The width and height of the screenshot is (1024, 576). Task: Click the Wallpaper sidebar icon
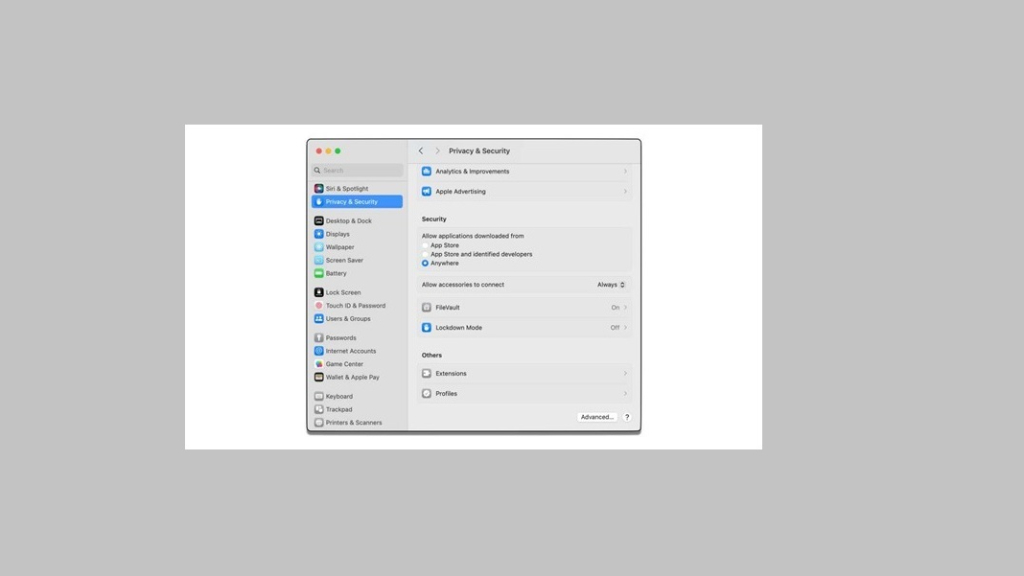(x=319, y=247)
